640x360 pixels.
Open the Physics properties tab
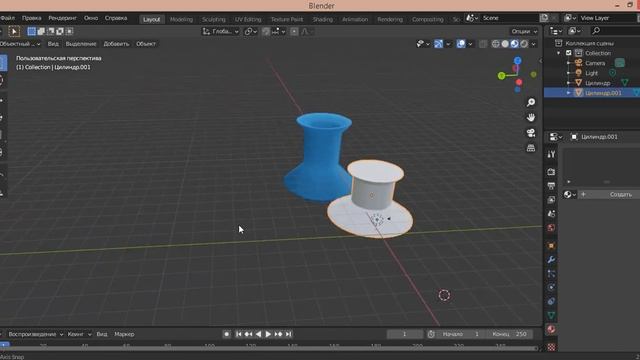pos(551,287)
